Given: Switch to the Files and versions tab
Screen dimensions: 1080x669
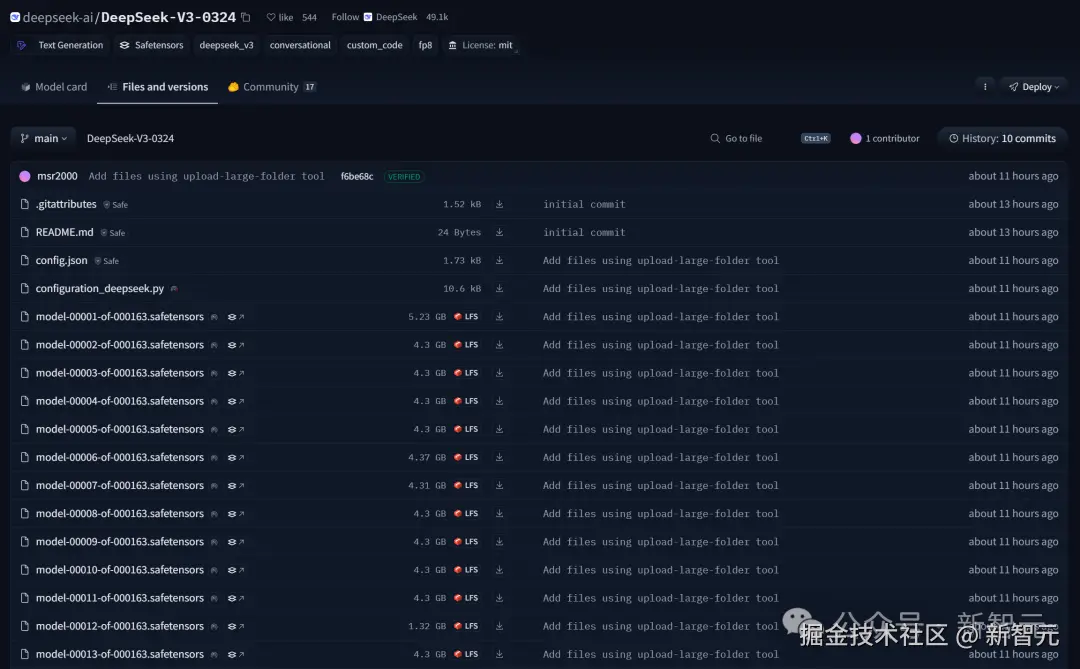Looking at the screenshot, I should (x=158, y=87).
